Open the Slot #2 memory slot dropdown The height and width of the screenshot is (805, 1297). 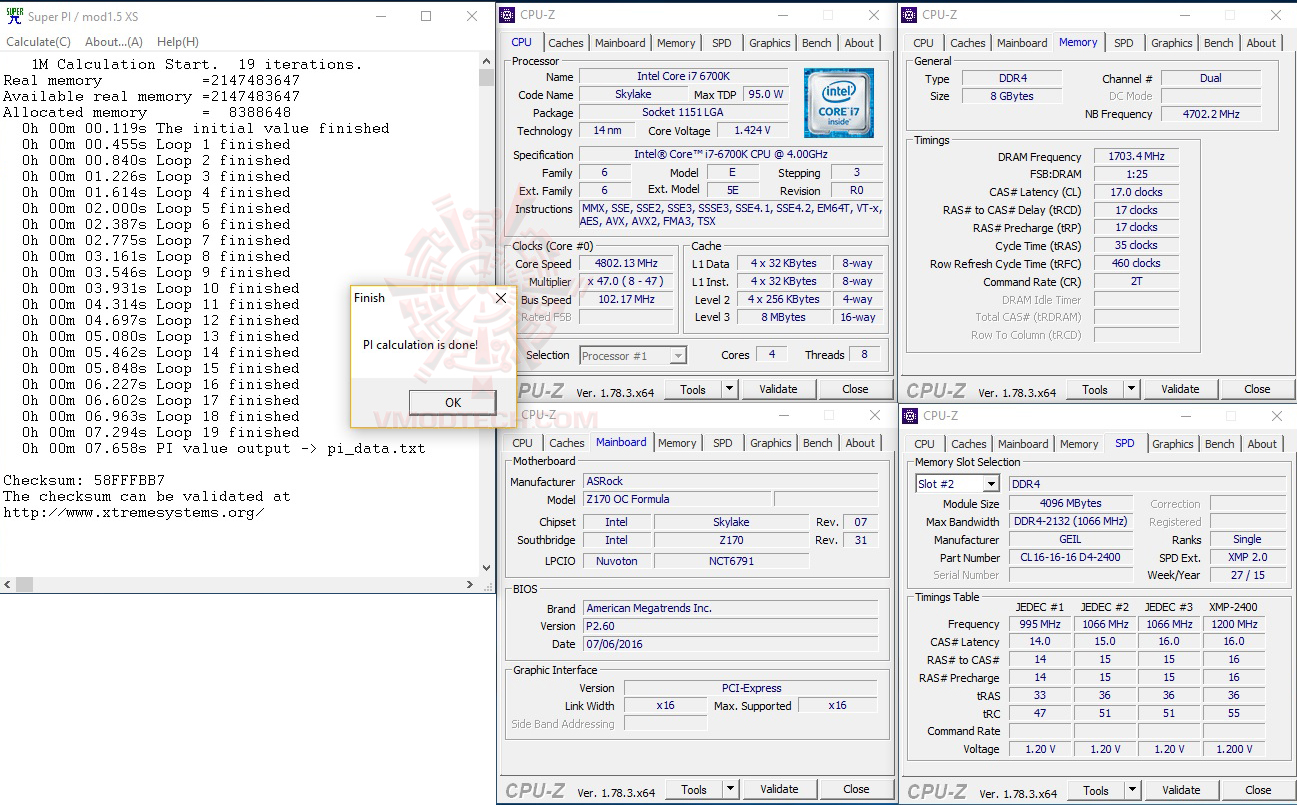(x=957, y=484)
